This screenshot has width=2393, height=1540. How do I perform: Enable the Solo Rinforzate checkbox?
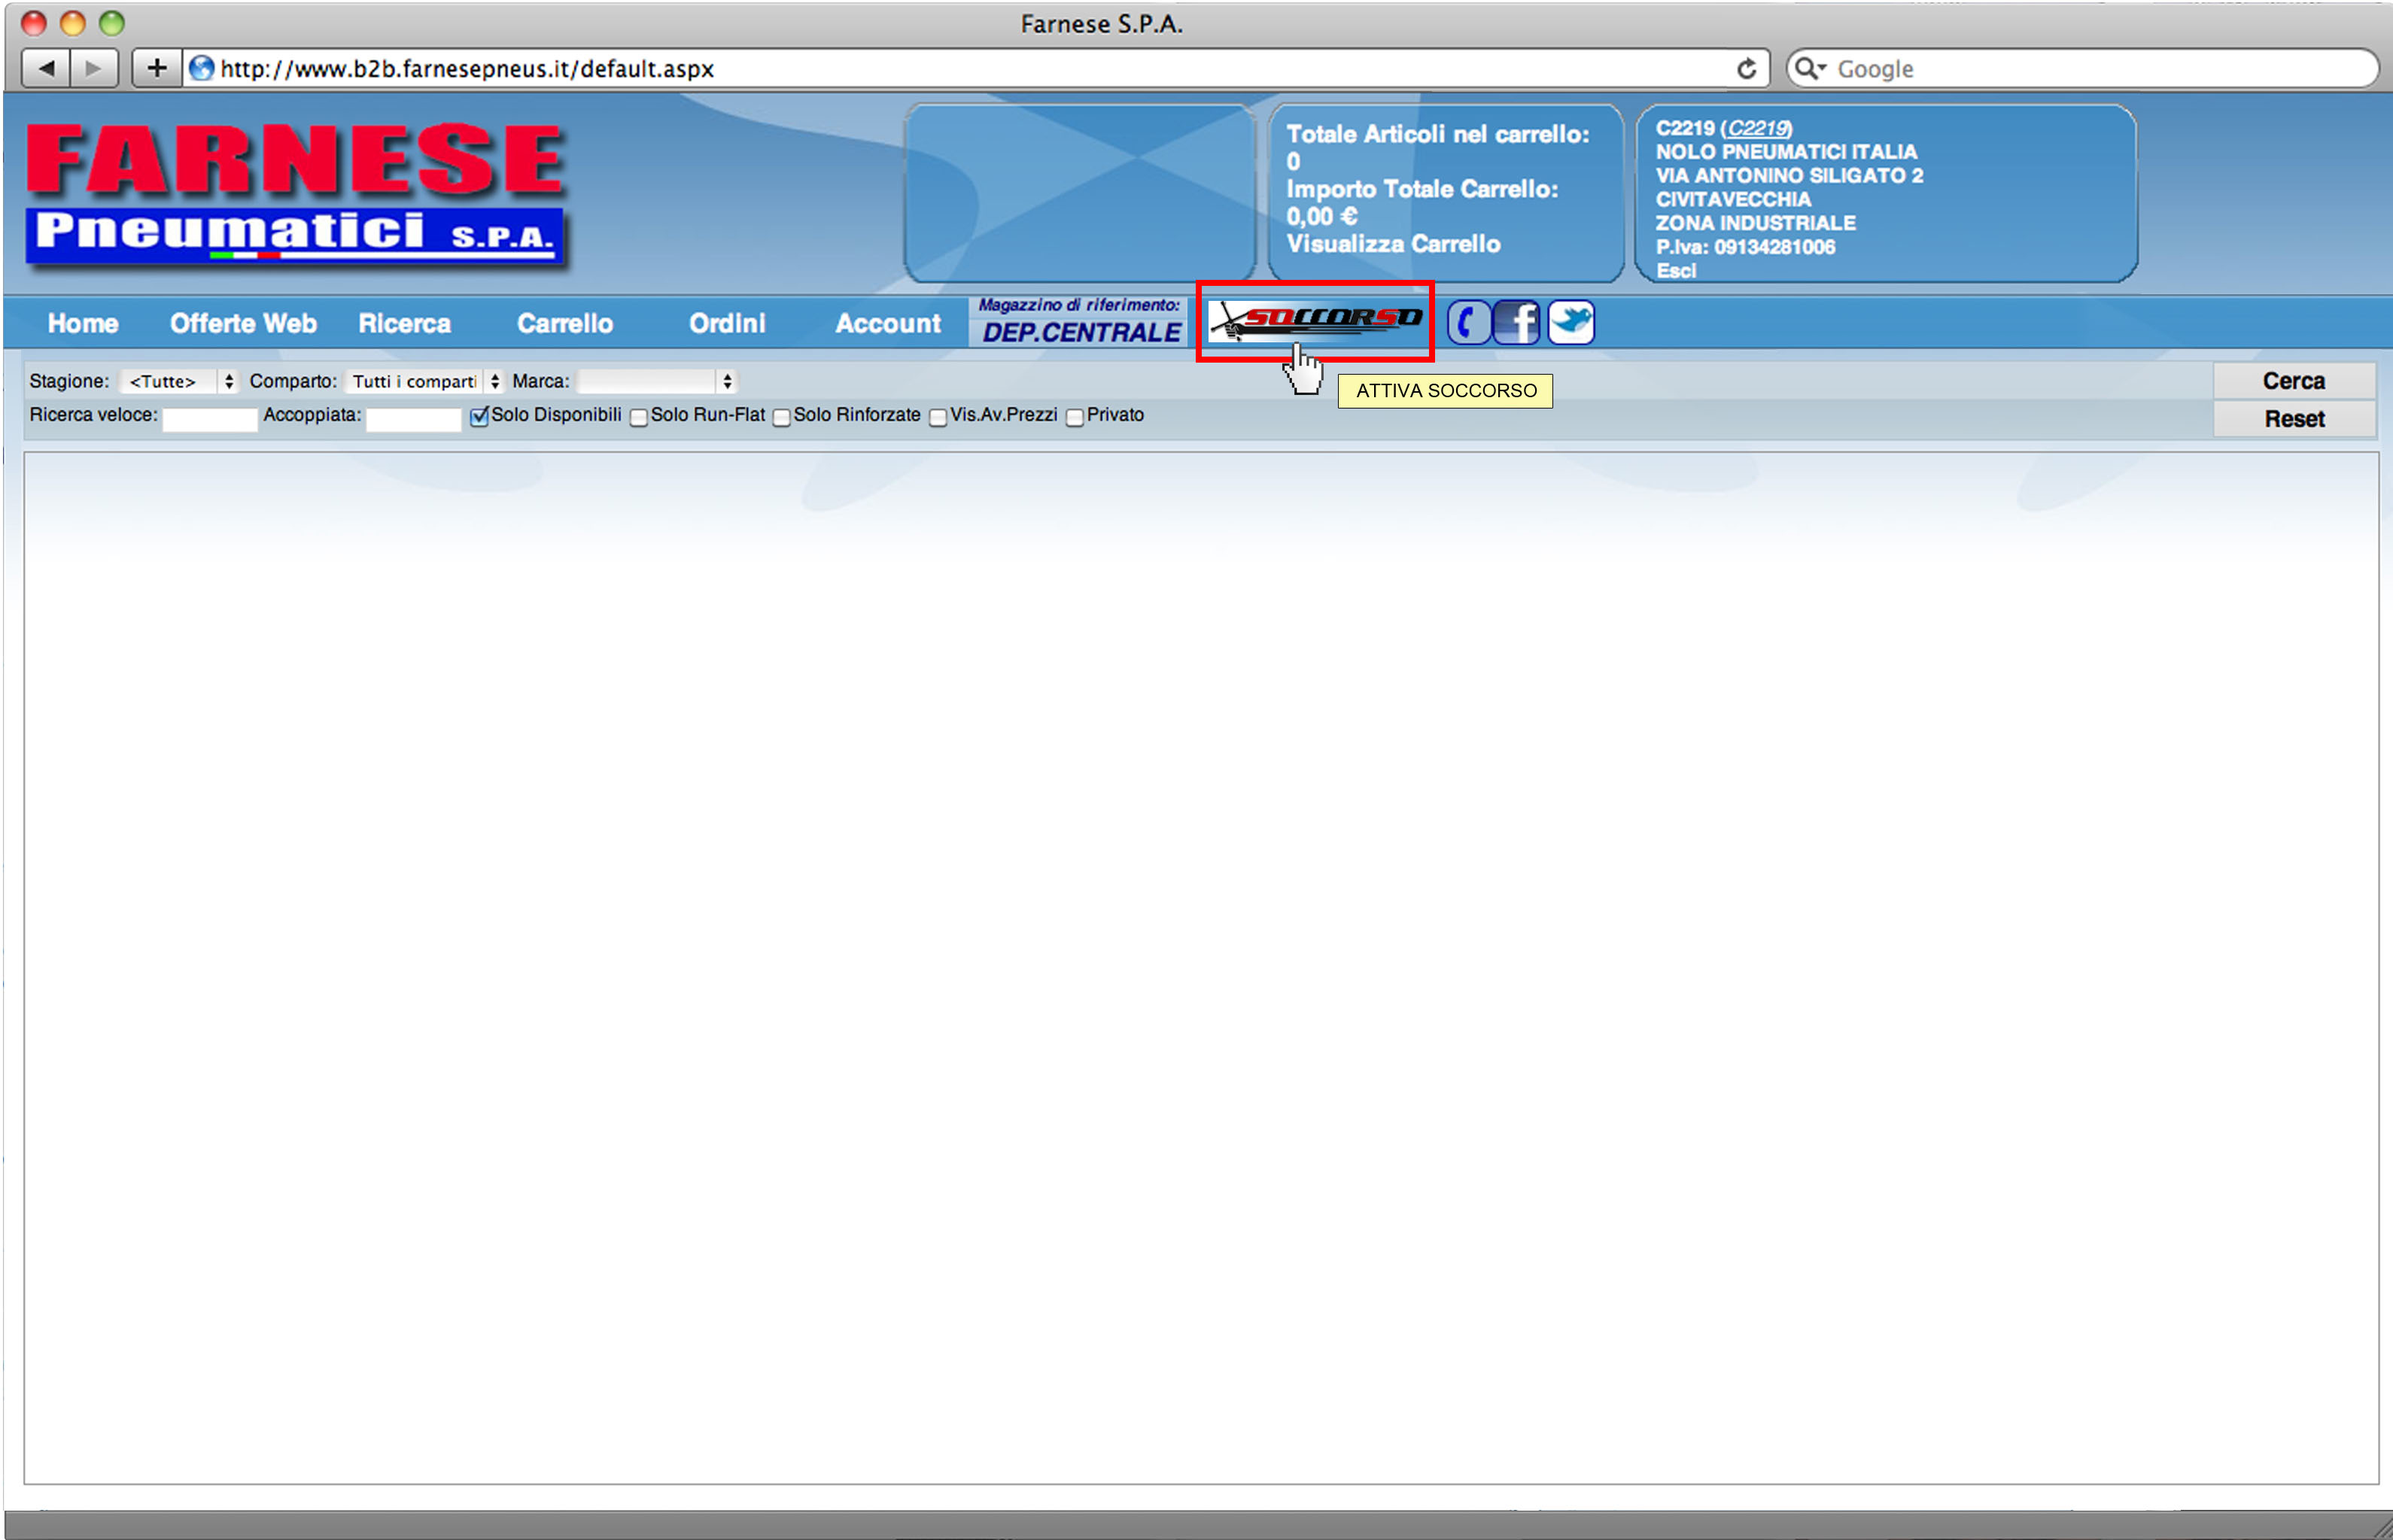[781, 417]
